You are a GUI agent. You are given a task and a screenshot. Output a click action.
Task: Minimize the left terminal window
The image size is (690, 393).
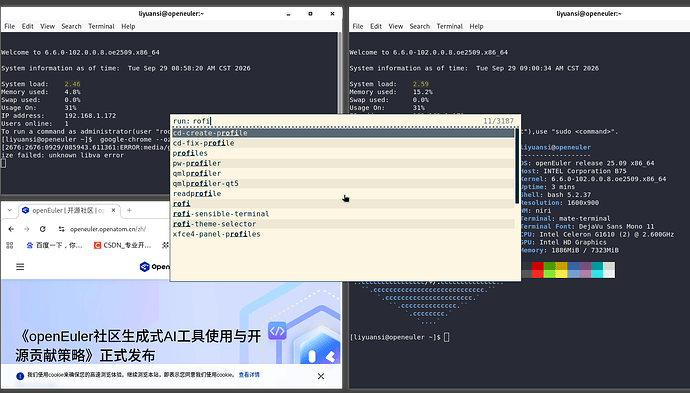[289, 14]
